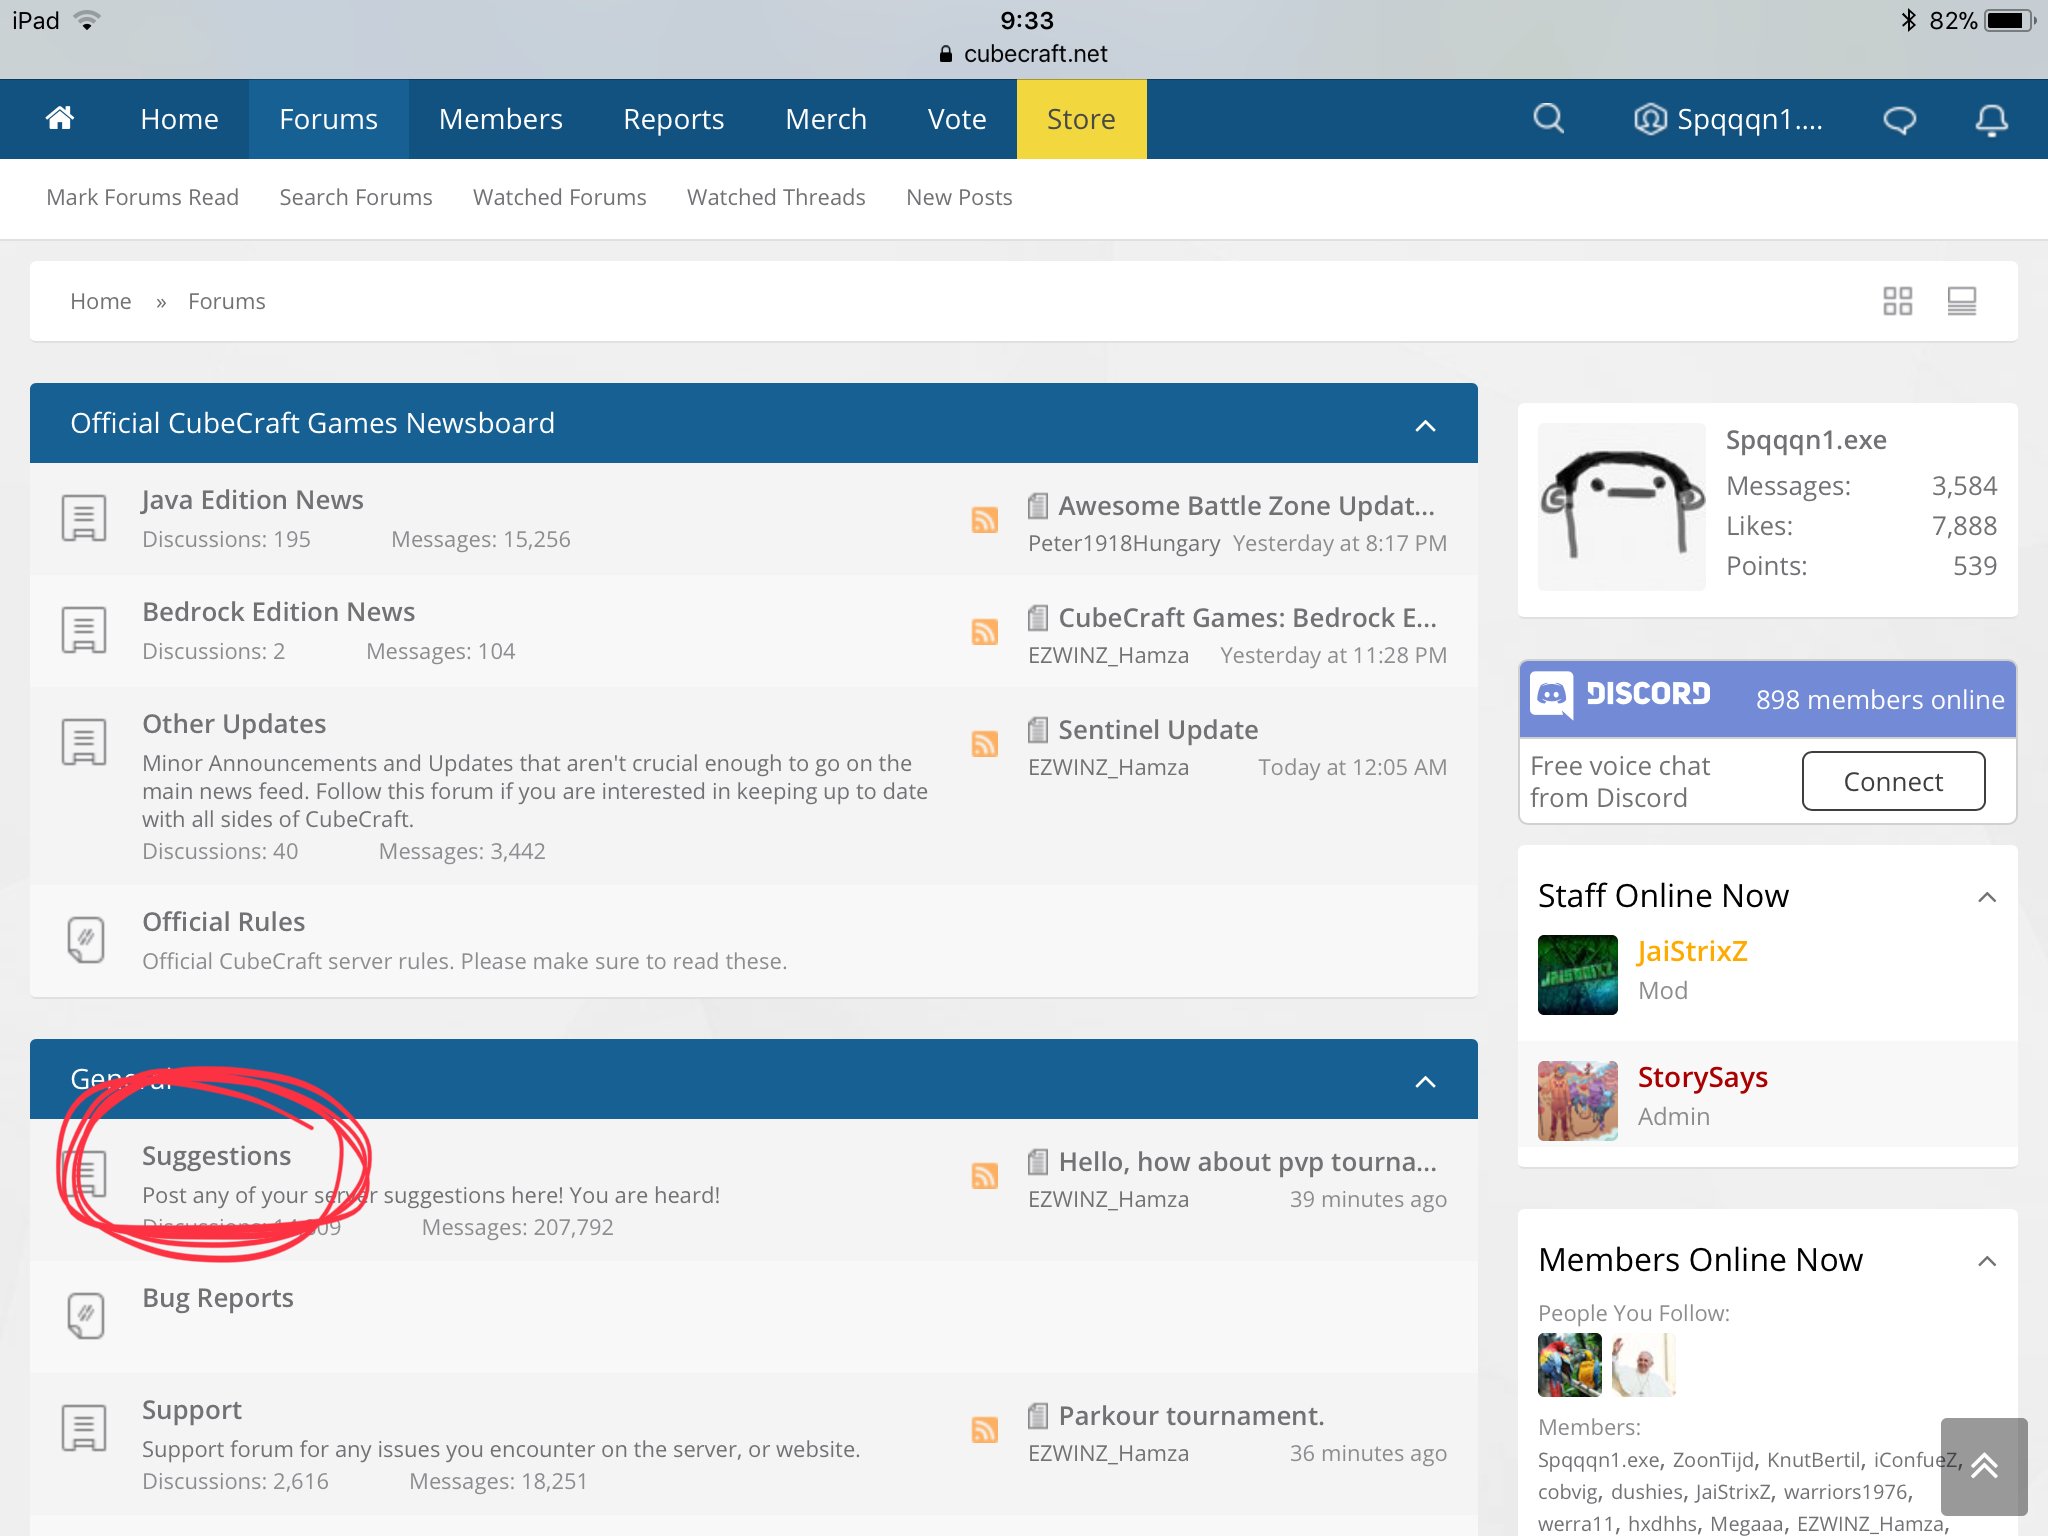Open the Support forum
Screen dimensions: 2048x1536
pos(191,1409)
